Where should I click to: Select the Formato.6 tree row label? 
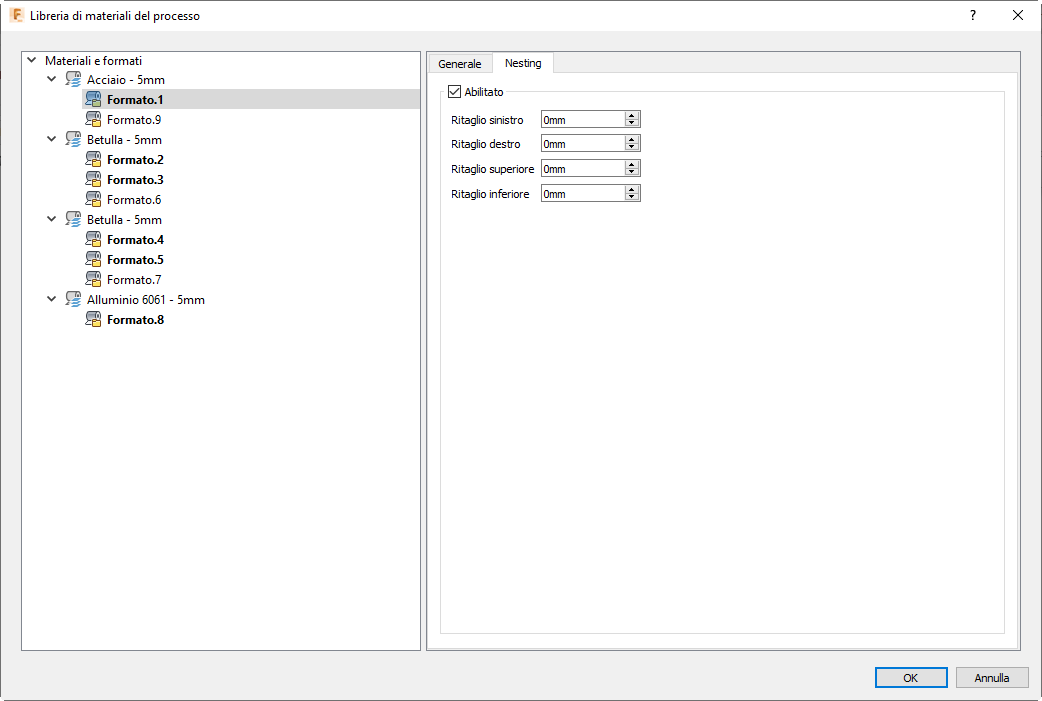(x=134, y=199)
